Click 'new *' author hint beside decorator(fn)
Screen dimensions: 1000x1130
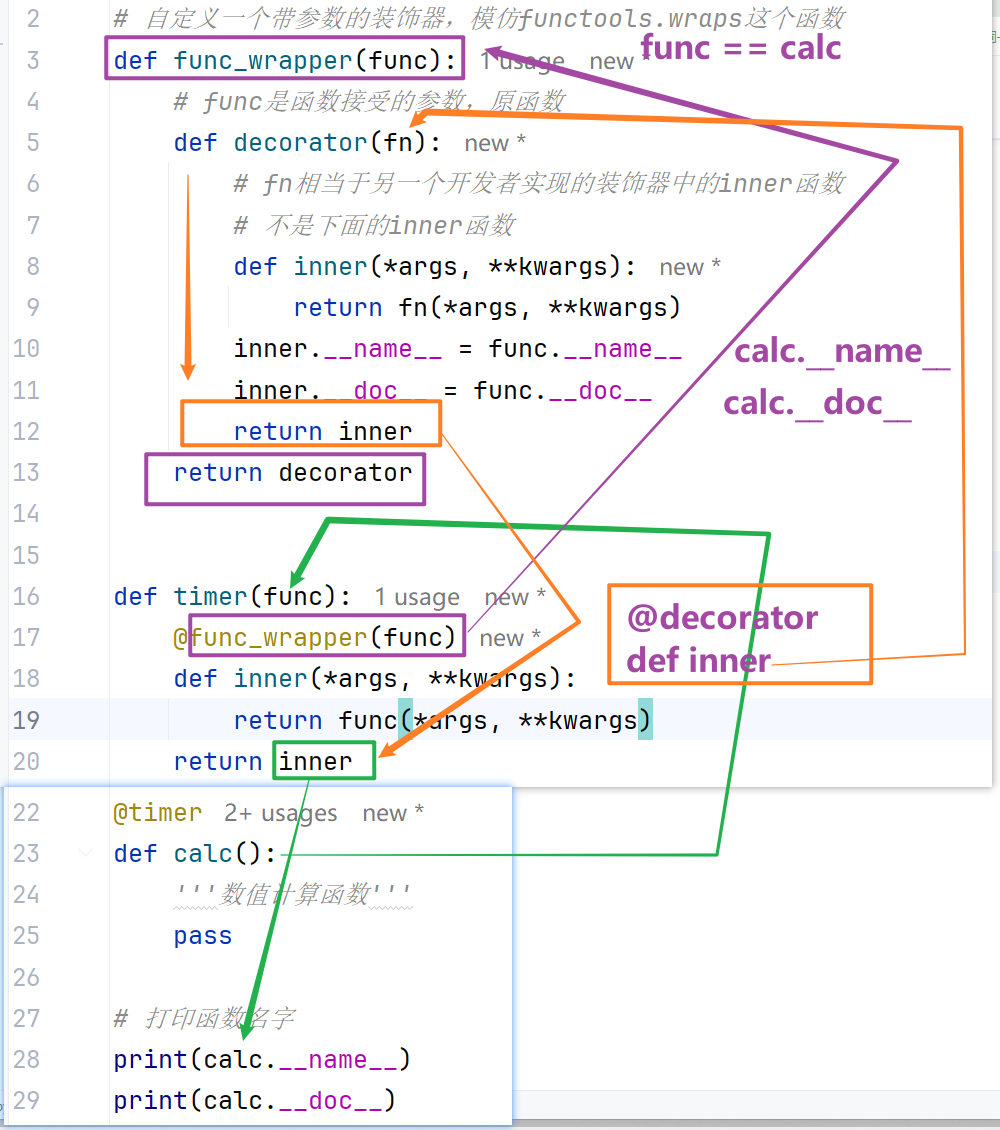click(495, 143)
